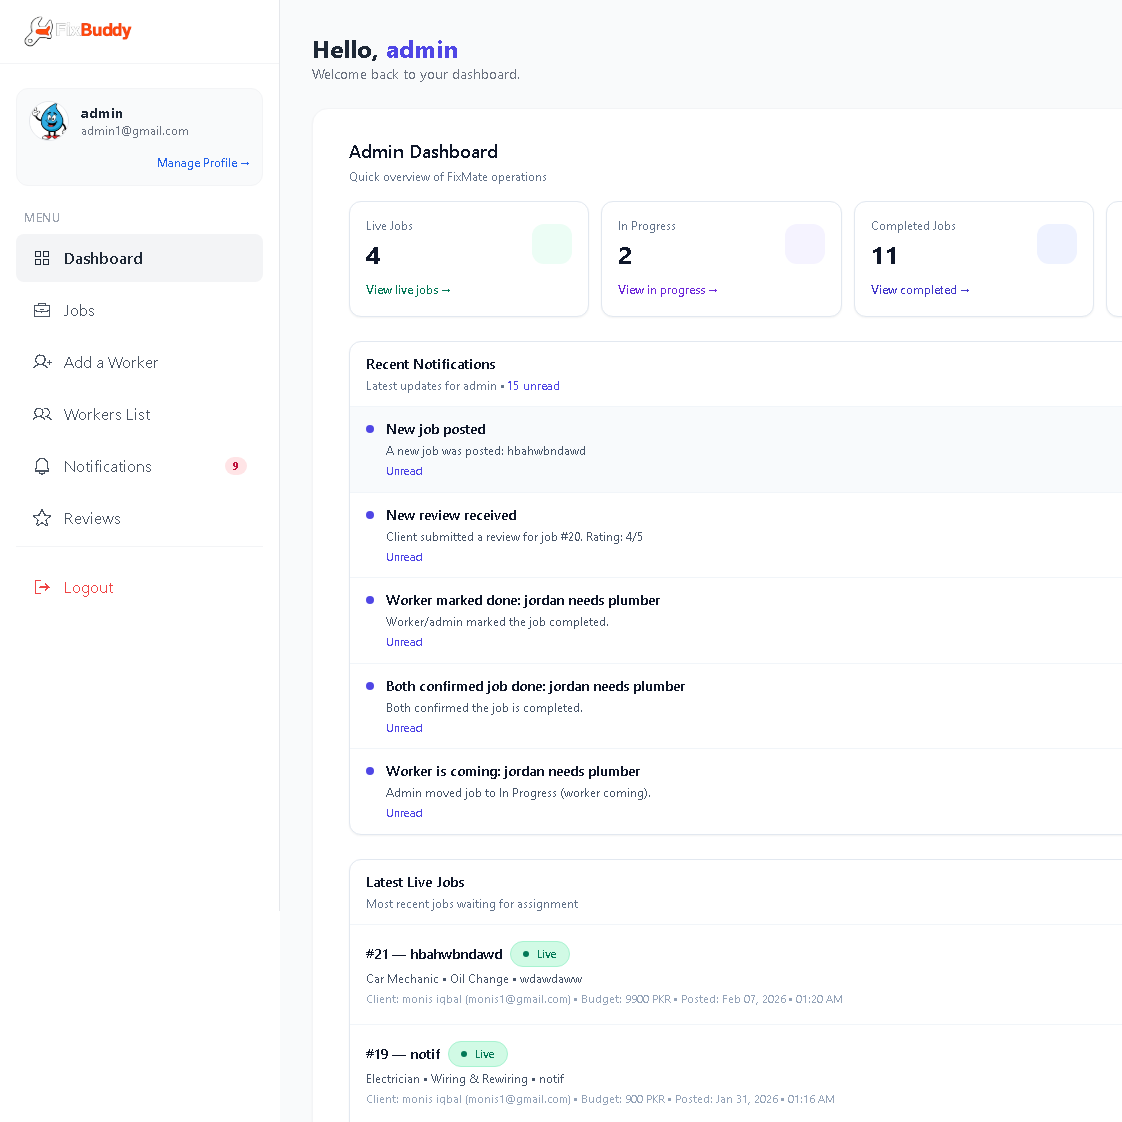The height and width of the screenshot is (1122, 1122).
Task: Go to Workers List in sidebar
Action: pos(107,414)
